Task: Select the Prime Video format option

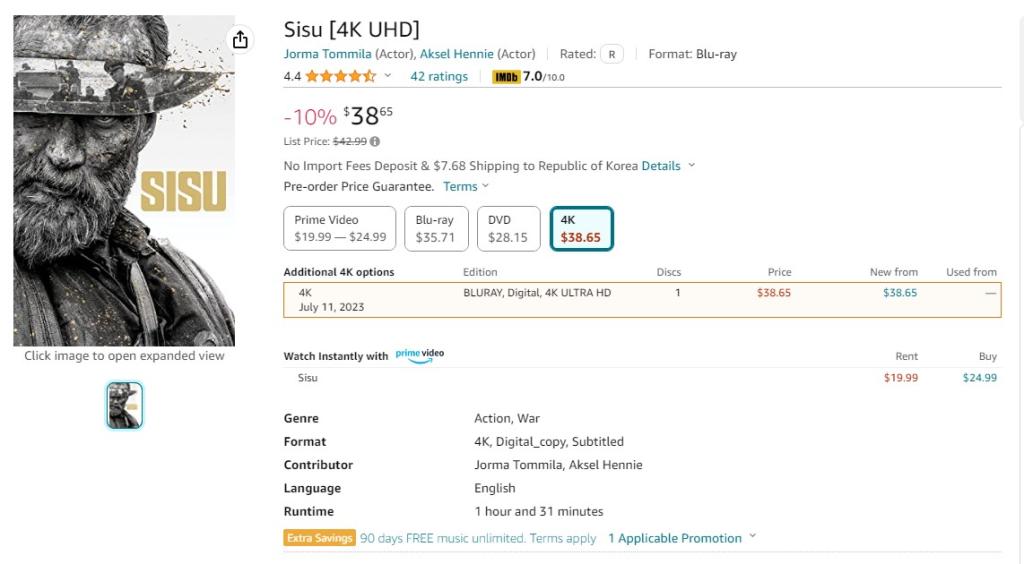Action: coord(340,228)
